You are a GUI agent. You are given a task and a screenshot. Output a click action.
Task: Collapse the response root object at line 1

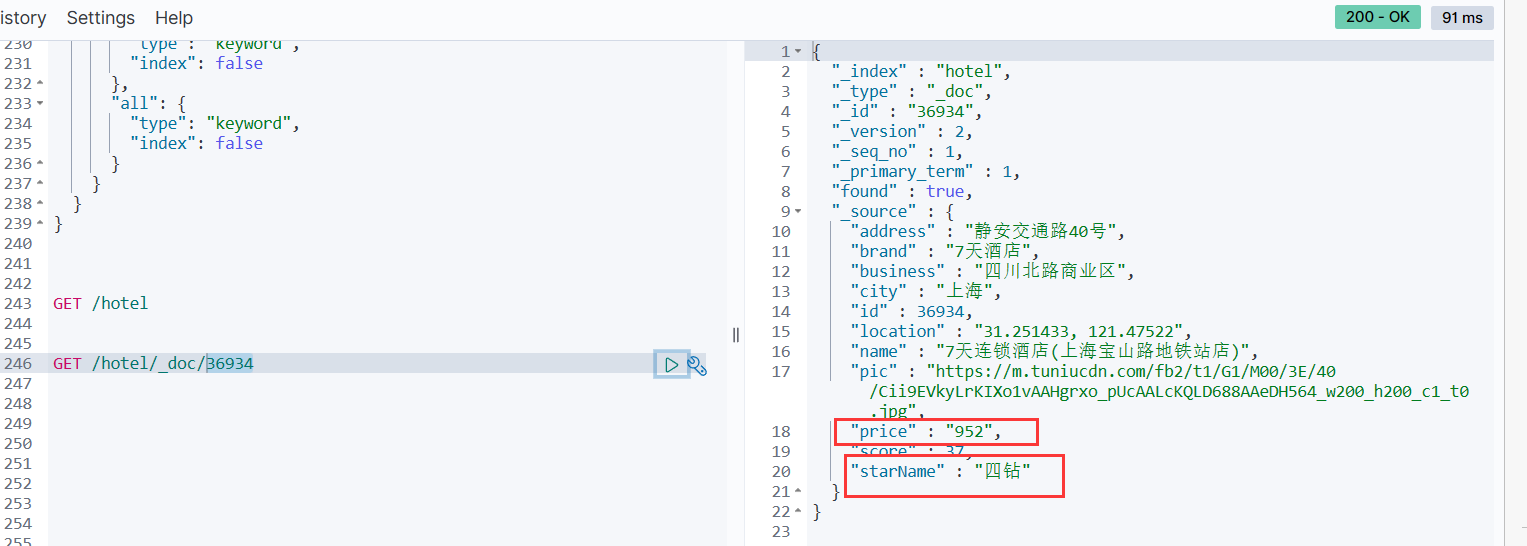798,51
